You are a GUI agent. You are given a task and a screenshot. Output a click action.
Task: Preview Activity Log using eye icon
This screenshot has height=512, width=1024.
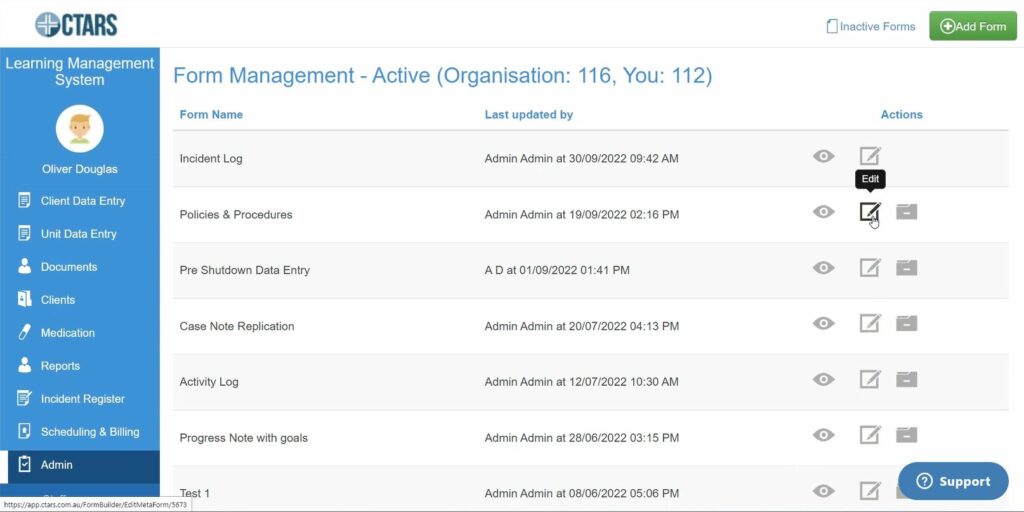[823, 379]
